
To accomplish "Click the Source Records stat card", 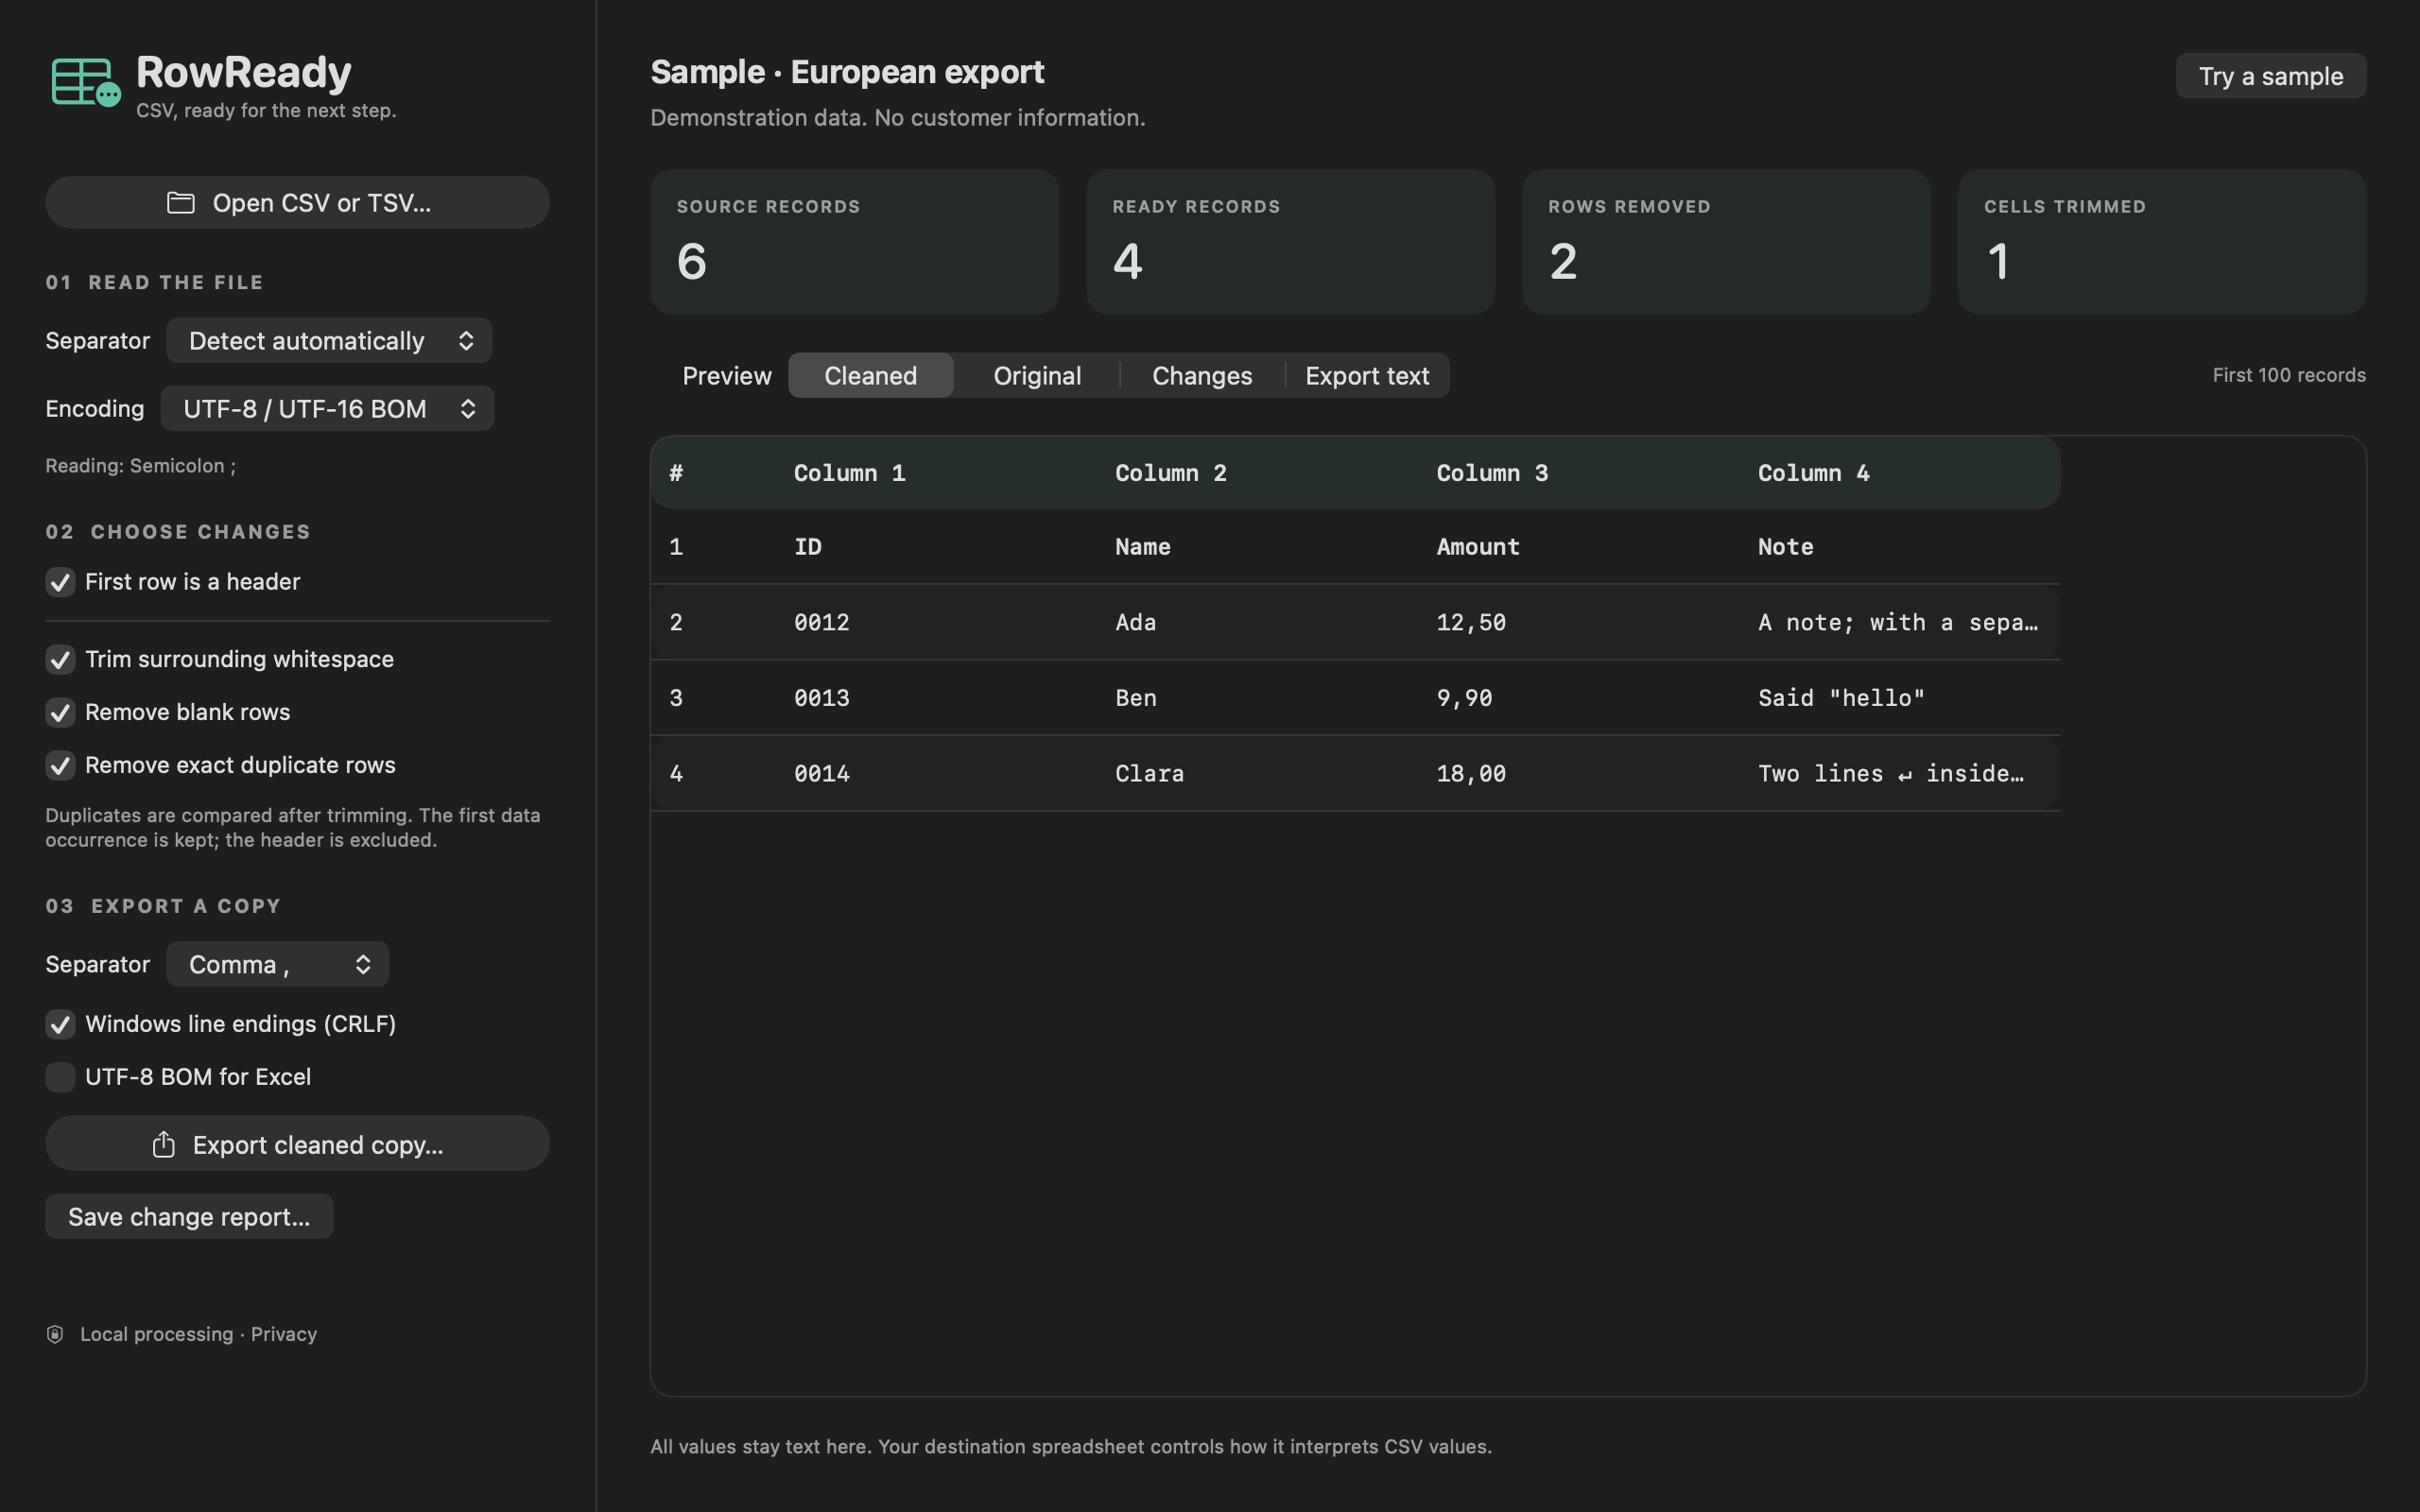I will coord(855,242).
